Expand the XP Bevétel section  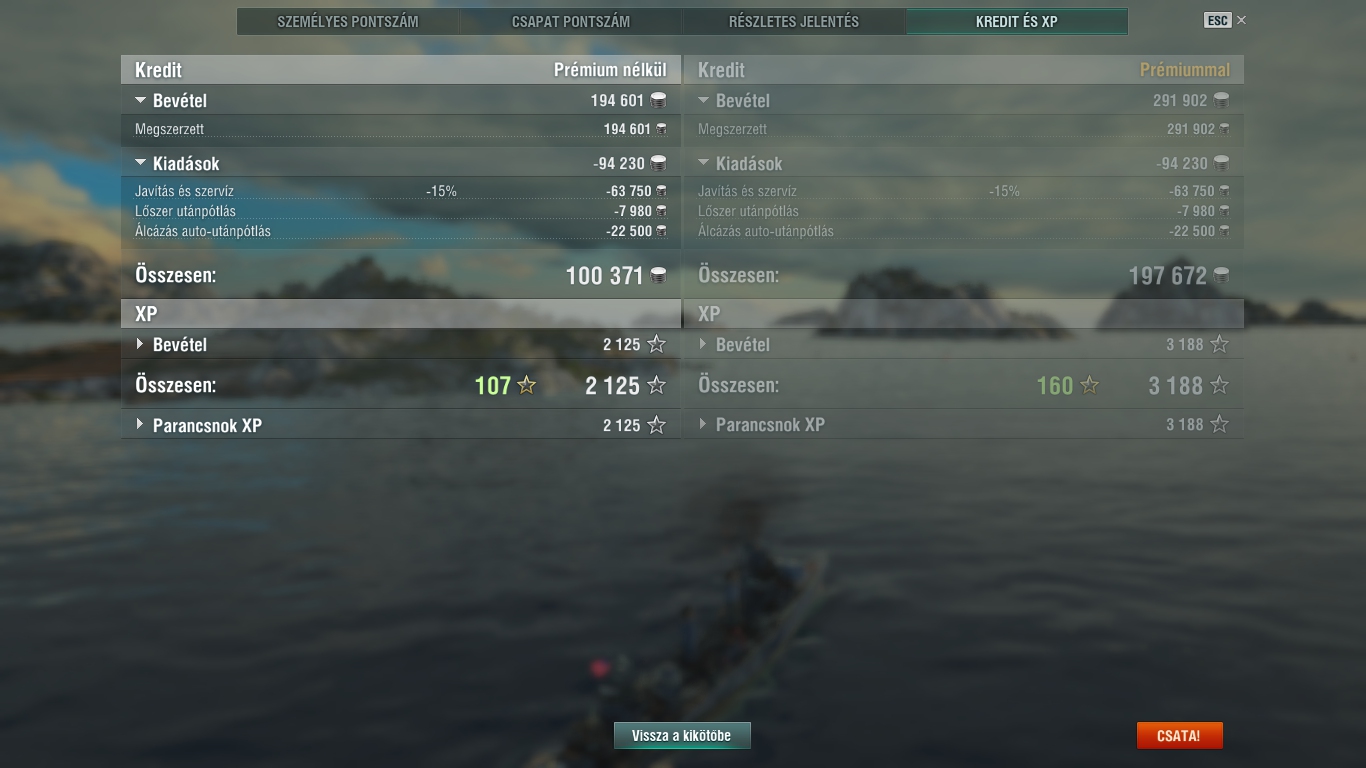[140, 344]
